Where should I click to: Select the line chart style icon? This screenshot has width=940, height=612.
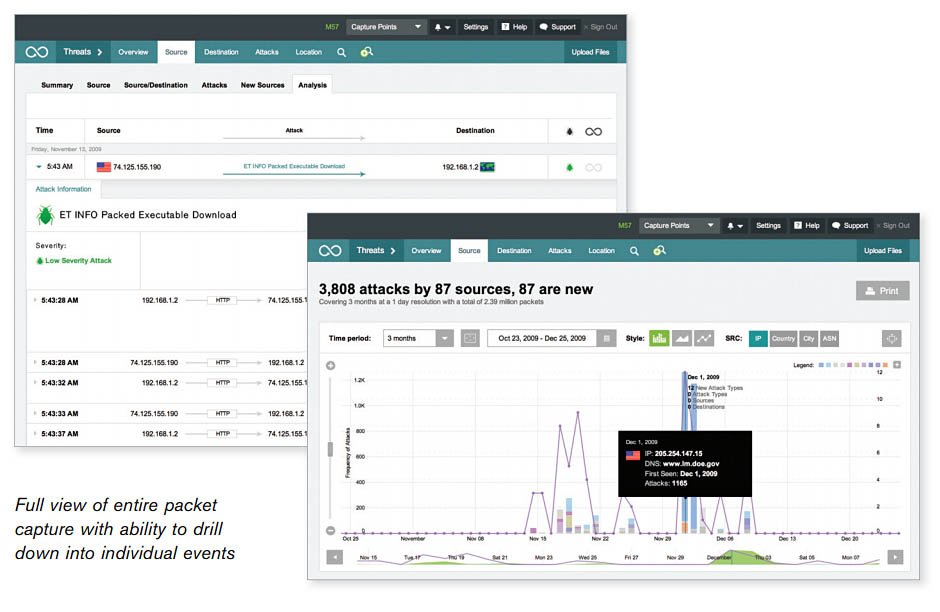(x=705, y=339)
